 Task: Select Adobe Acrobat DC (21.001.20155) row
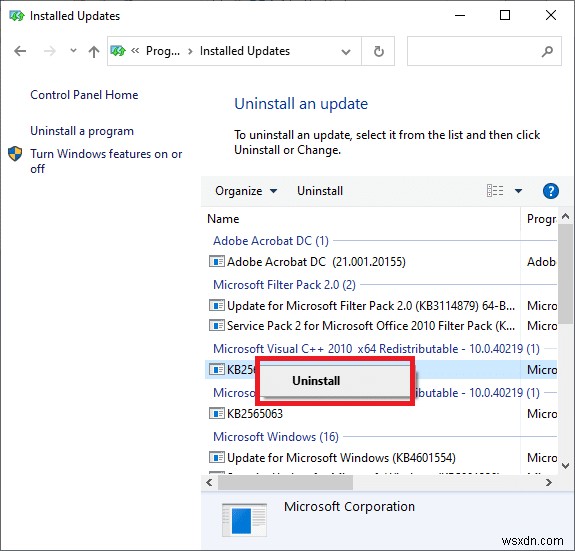(x=316, y=262)
